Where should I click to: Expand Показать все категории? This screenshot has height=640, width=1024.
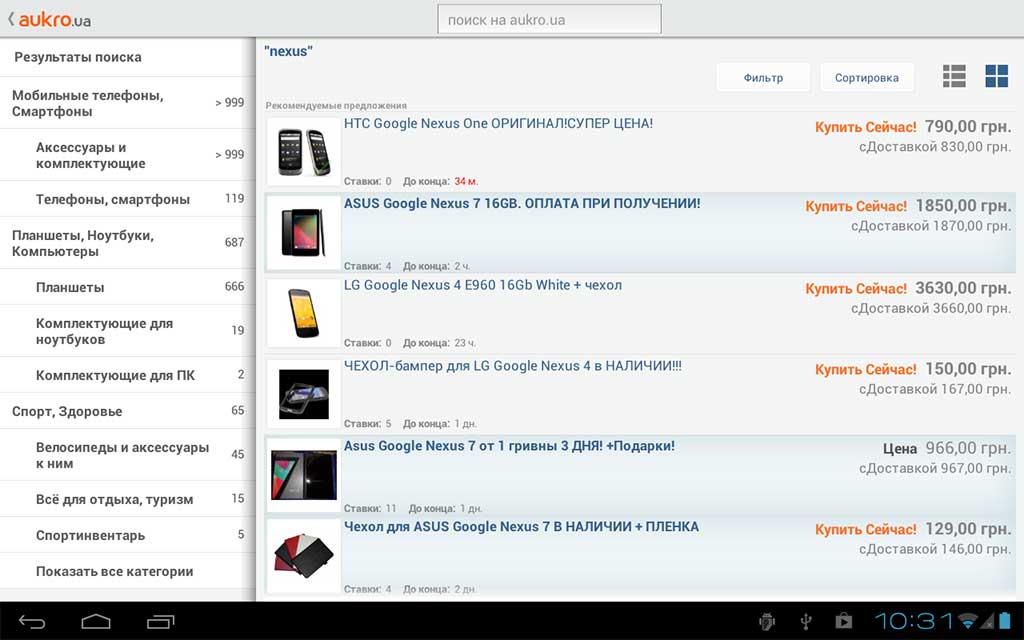[127, 571]
